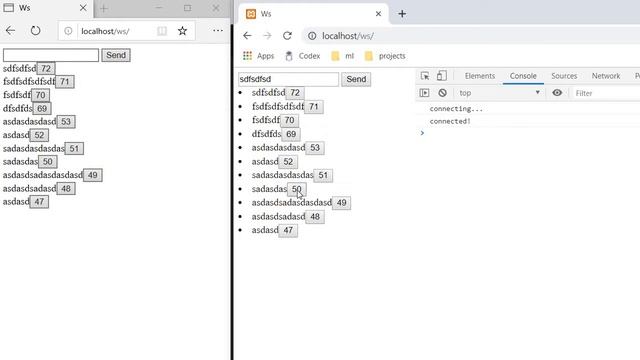Screen dimensions: 640x360
Task: Go back in the Chrome window
Action: (247, 36)
